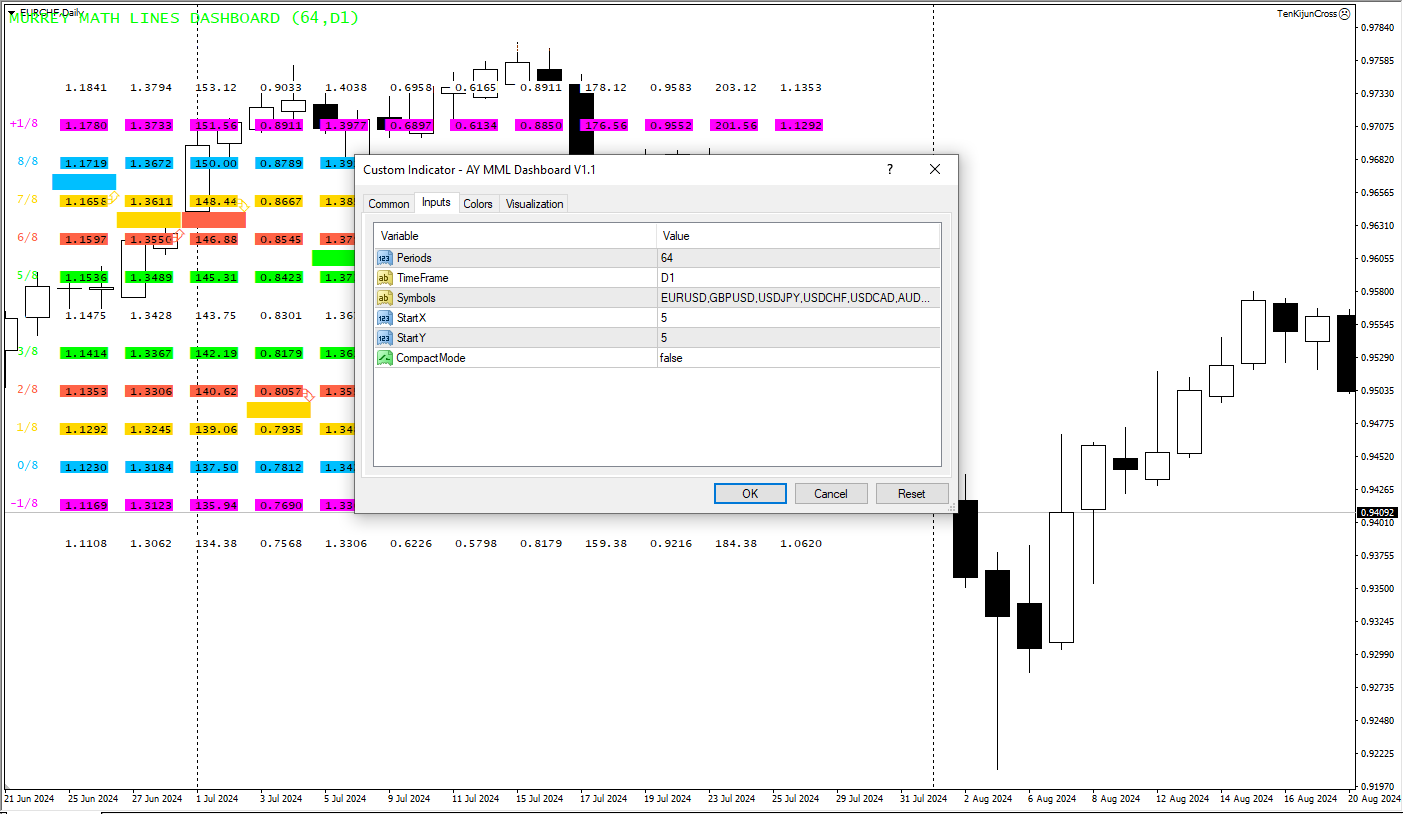Confirm settings with the OK button
The width and height of the screenshot is (1403, 814).
pos(750,493)
